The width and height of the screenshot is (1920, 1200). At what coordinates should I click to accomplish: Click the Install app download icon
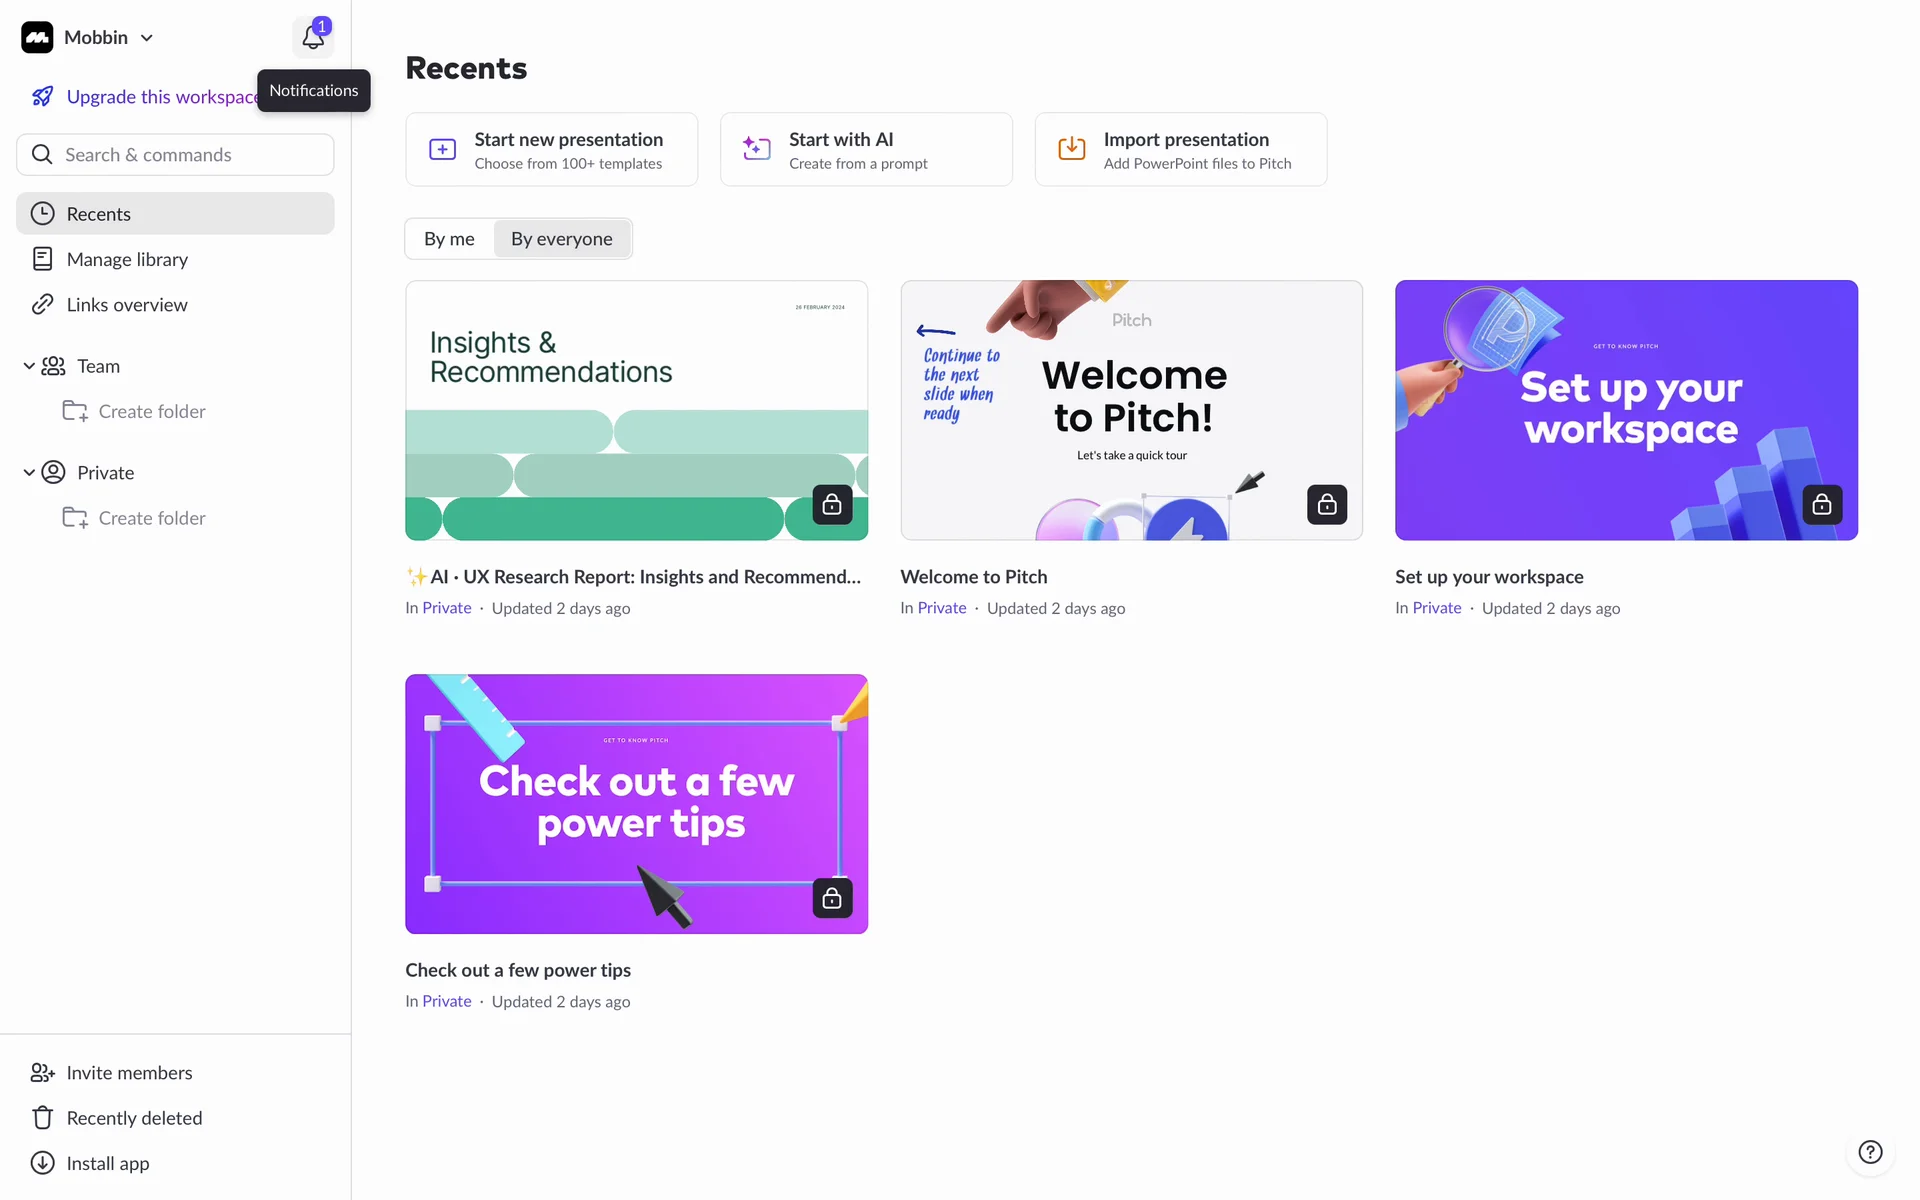pyautogui.click(x=42, y=1163)
